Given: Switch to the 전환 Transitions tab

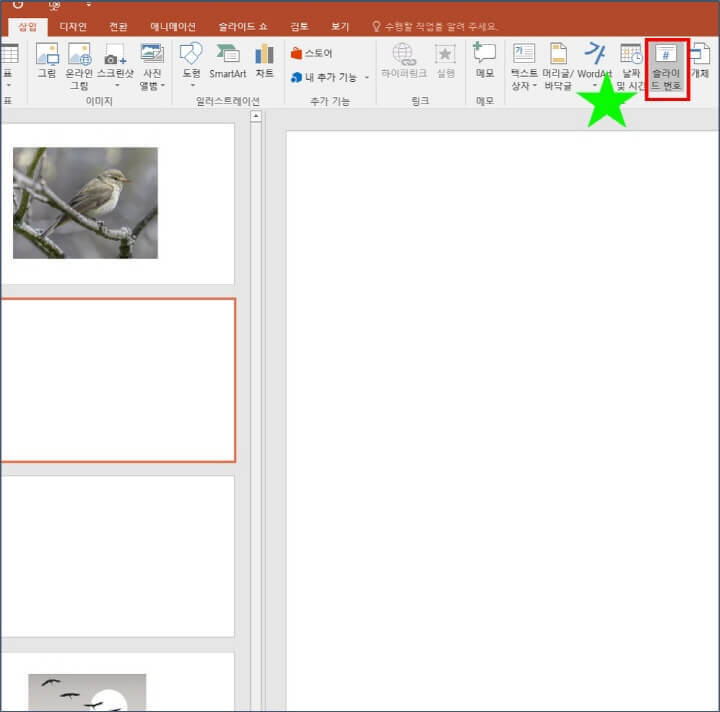Looking at the screenshot, I should point(118,27).
